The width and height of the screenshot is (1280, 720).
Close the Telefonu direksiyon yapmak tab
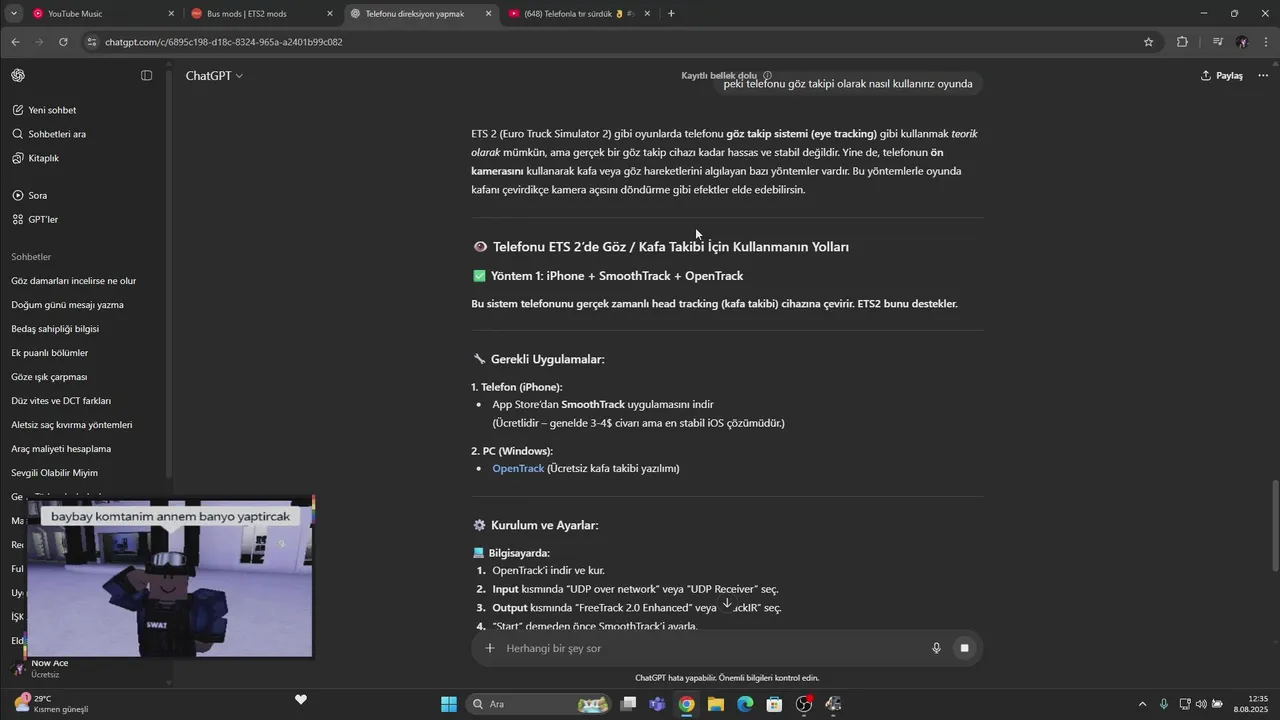point(489,14)
